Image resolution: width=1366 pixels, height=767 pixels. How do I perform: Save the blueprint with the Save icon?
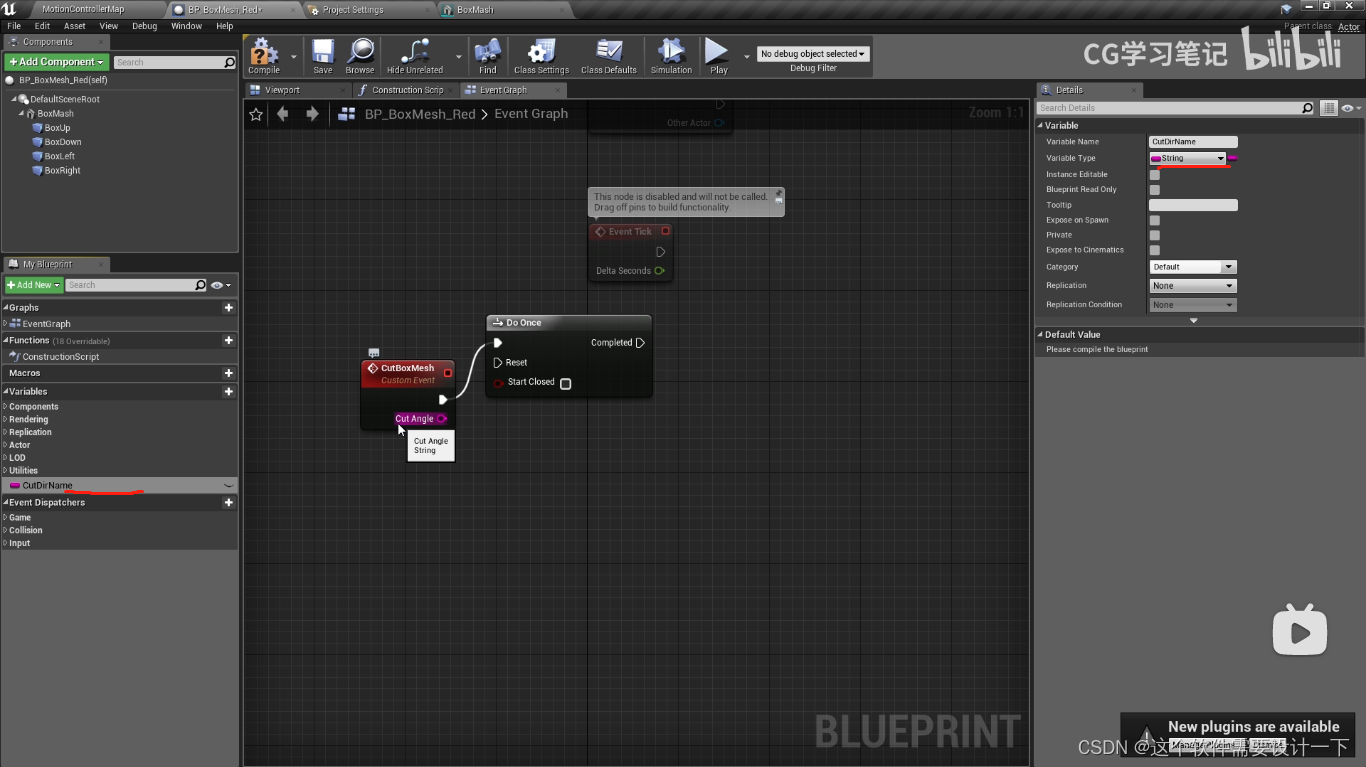(322, 56)
